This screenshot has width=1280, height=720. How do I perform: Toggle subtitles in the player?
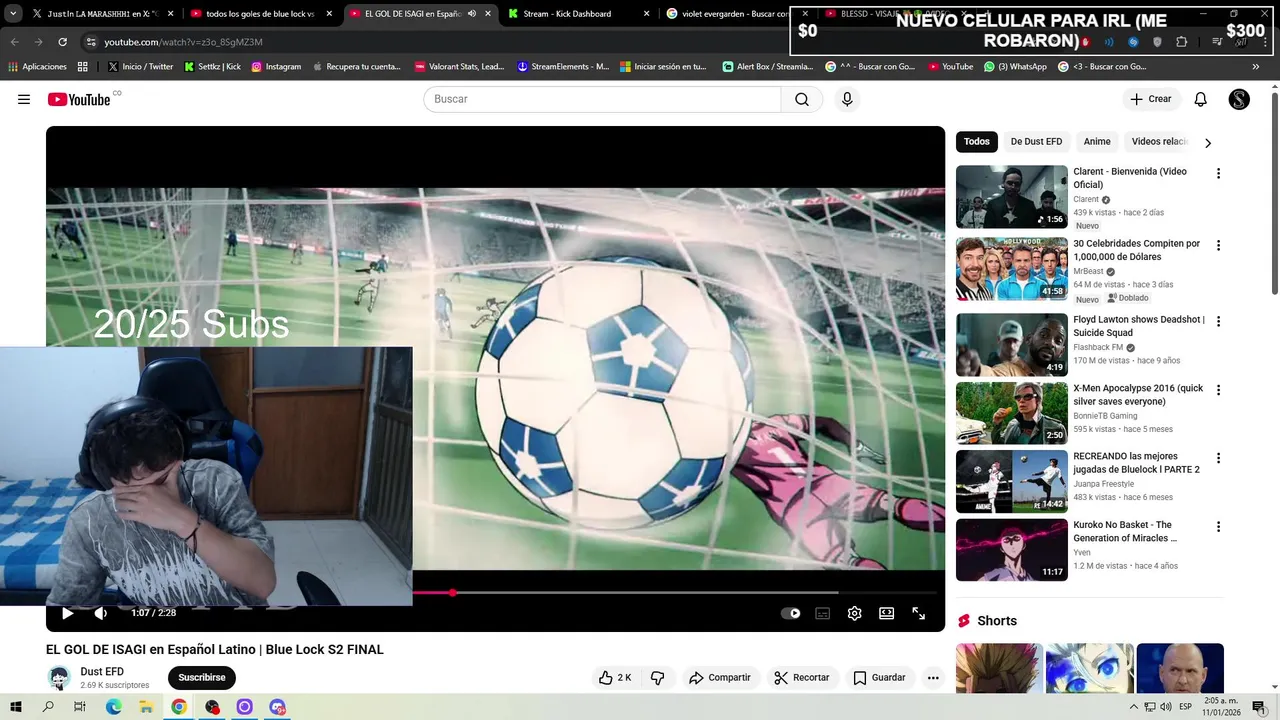coord(822,613)
